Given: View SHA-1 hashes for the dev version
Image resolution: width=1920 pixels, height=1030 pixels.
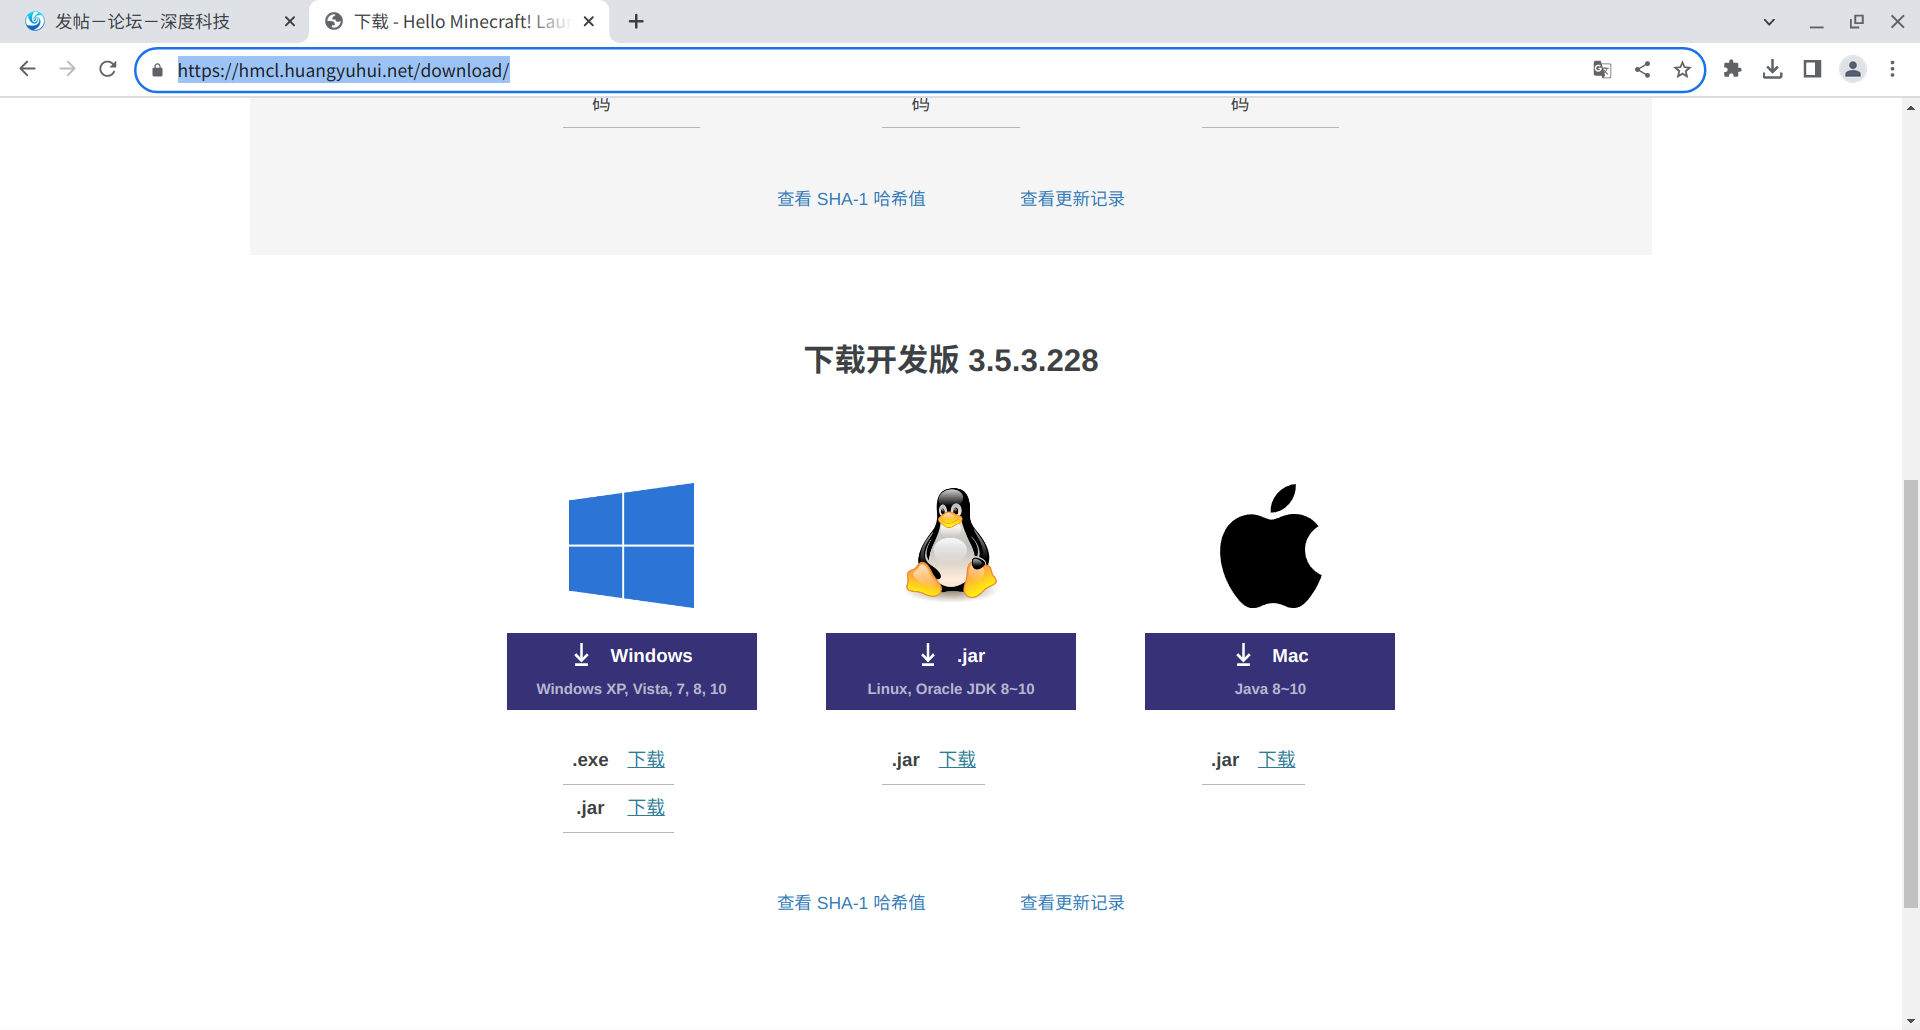Looking at the screenshot, I should pos(851,903).
